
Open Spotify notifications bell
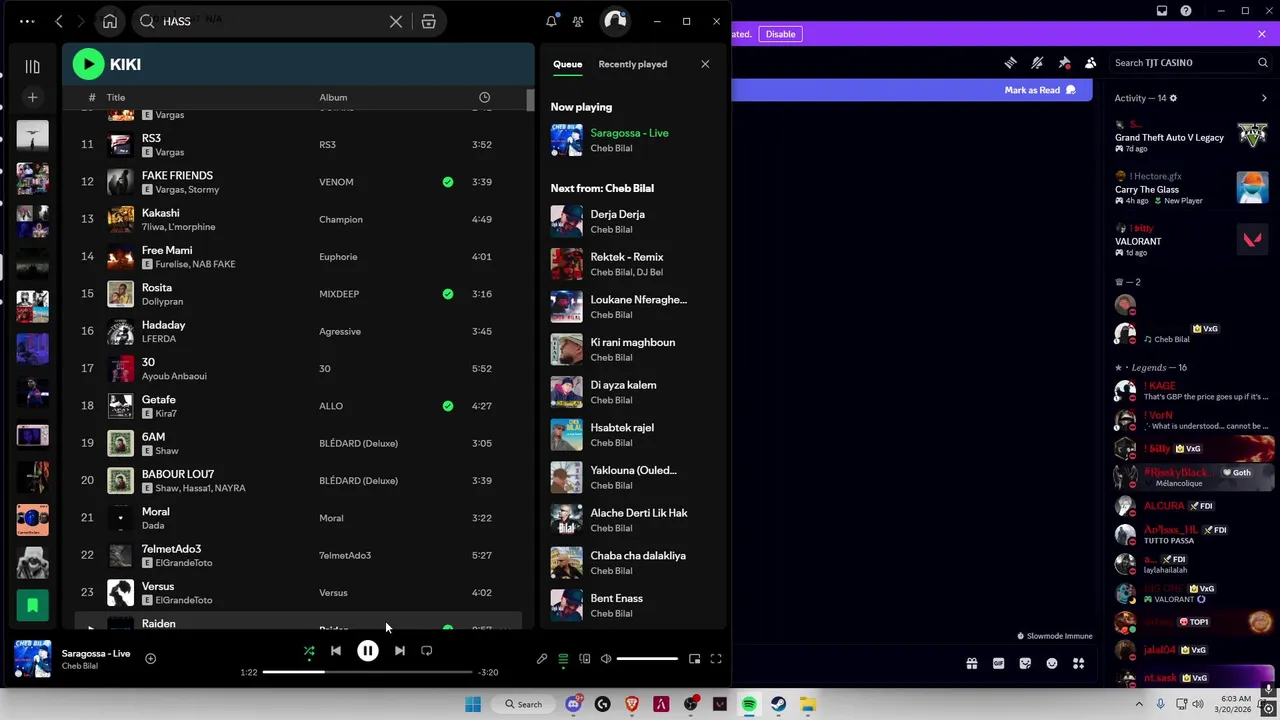click(551, 21)
